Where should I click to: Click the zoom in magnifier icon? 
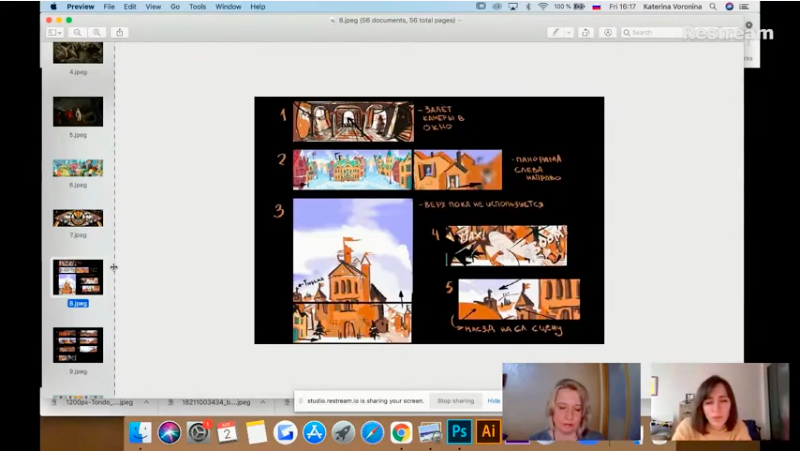tap(96, 32)
